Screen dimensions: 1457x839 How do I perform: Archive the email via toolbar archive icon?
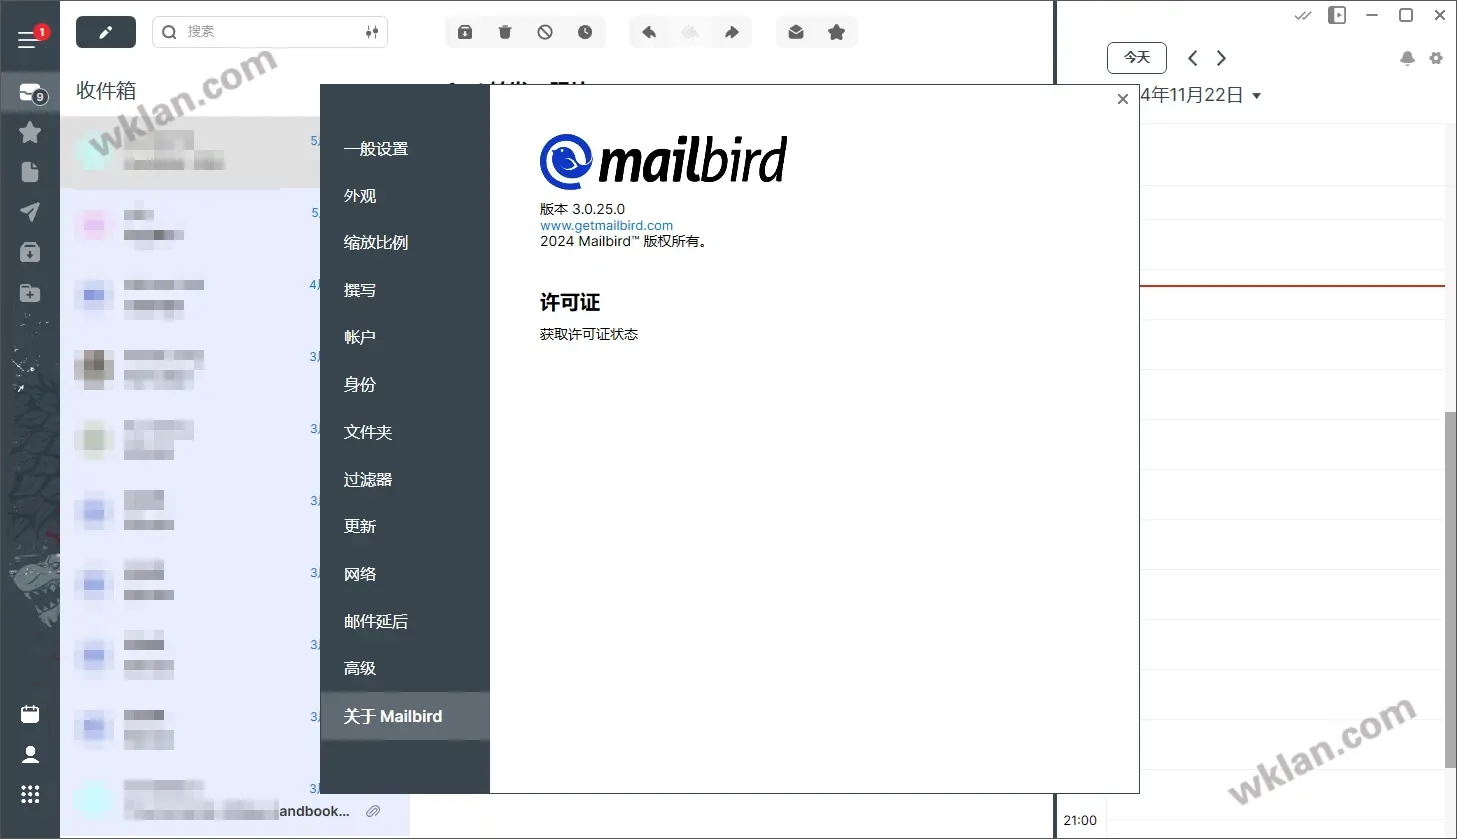coord(465,32)
